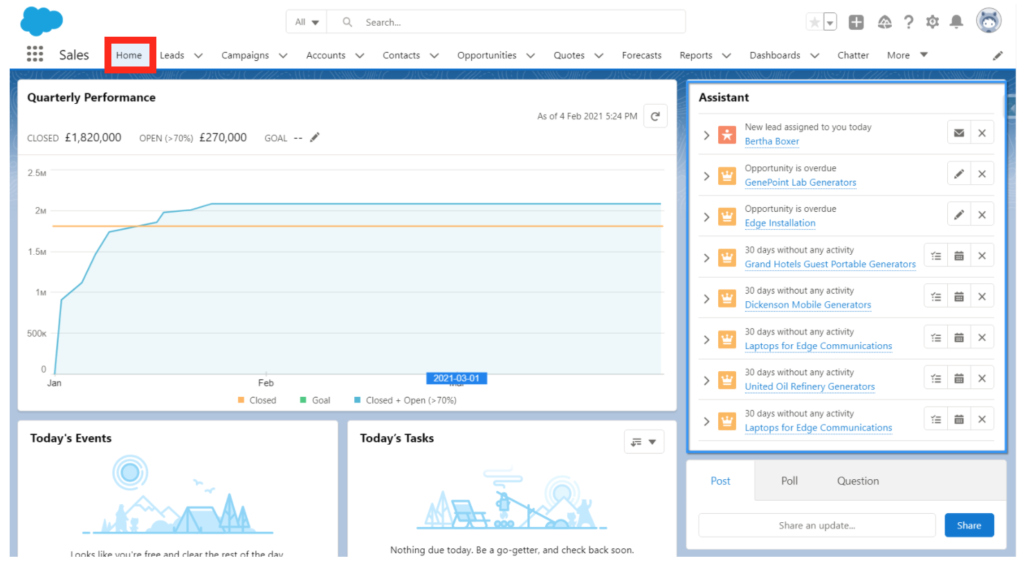1024x572 pixels.
Task: Create task for Dickenson Mobile Generators
Action: click(x=936, y=296)
